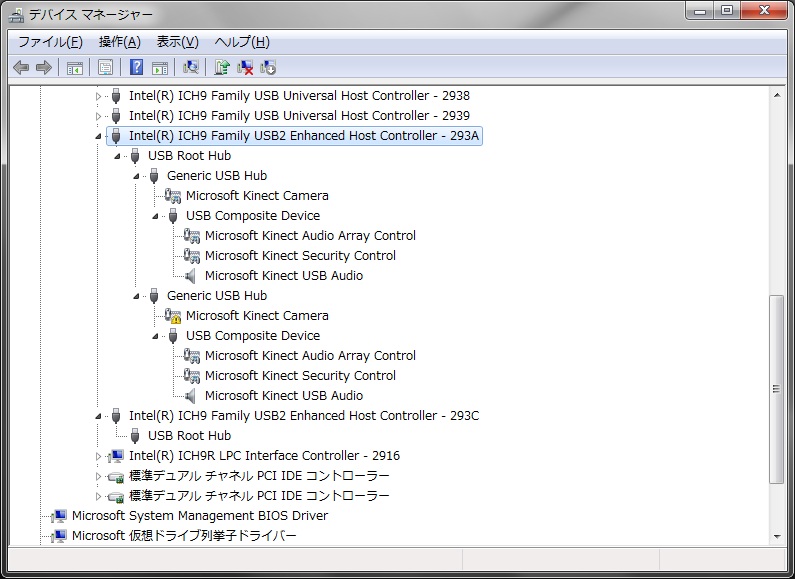Expand the ICH9R LPC Interface Controller node
This screenshot has width=795, height=579.
pyautogui.click(x=98, y=456)
